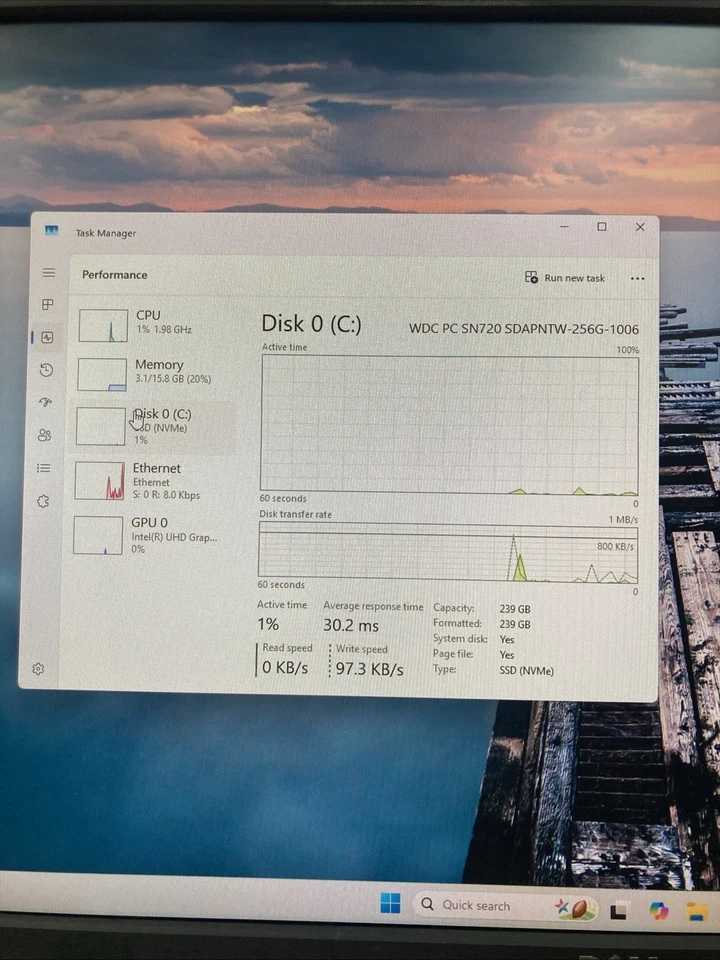Open the Windows Start button on taskbar
The image size is (720, 960).
(x=391, y=902)
